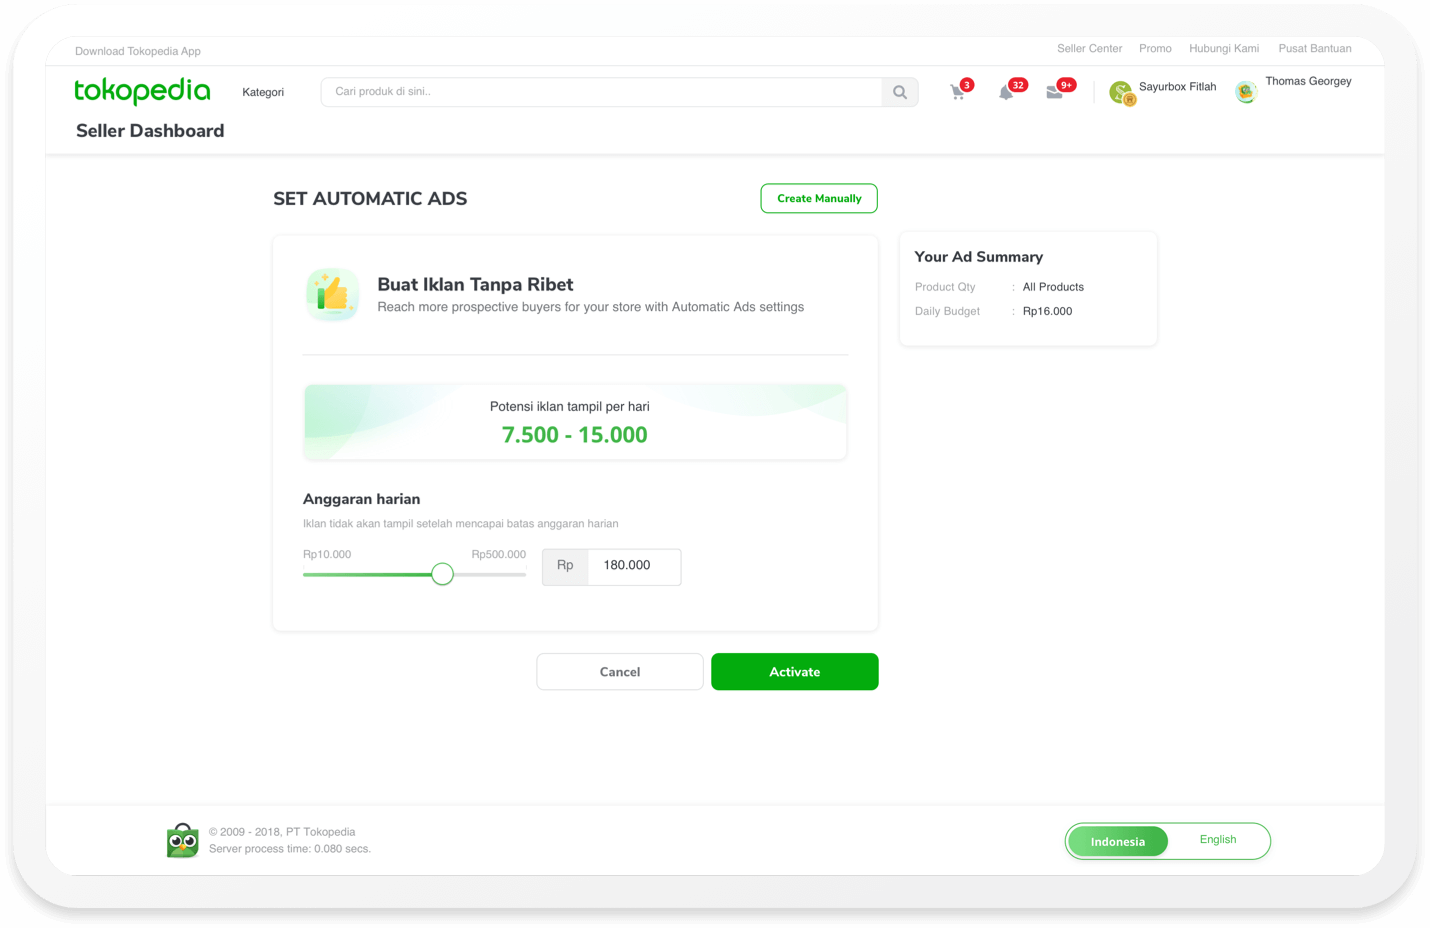
Task: Open Sayurbox Fitlah shop menu
Action: click(1178, 87)
